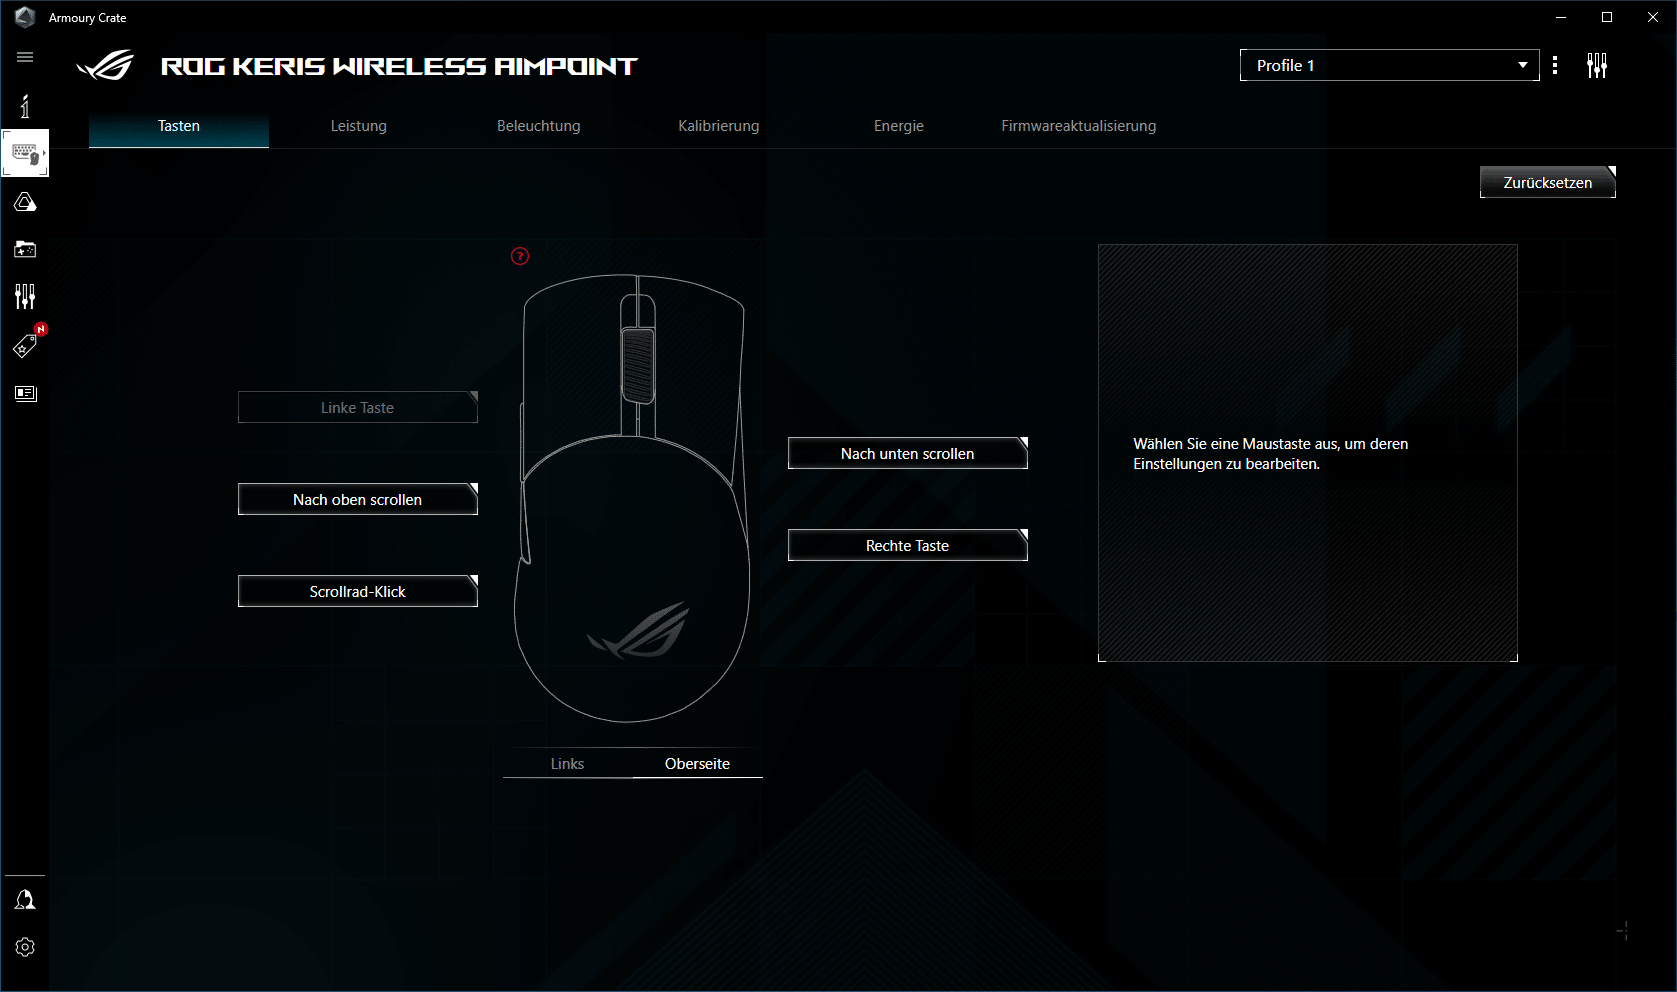
Task: Open the Game Library sidebar icon
Action: click(25, 249)
